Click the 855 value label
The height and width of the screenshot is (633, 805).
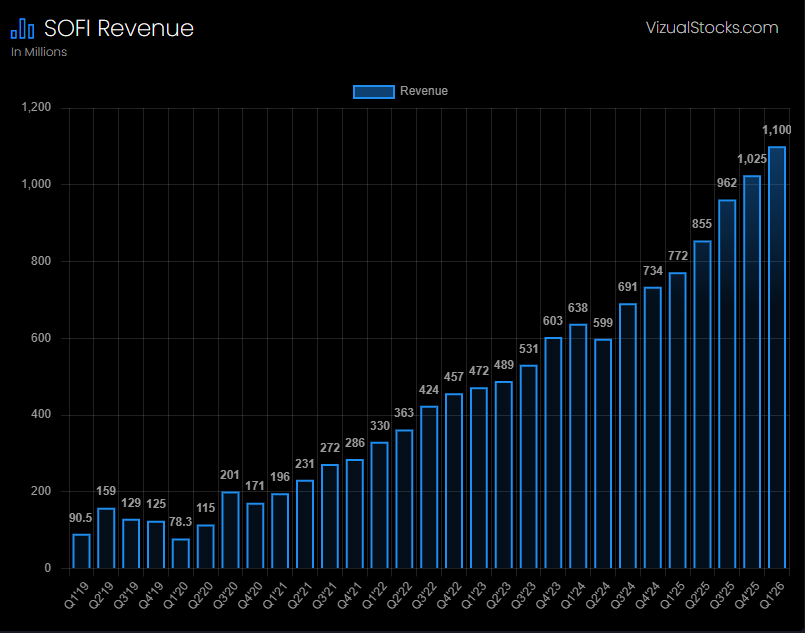(702, 224)
